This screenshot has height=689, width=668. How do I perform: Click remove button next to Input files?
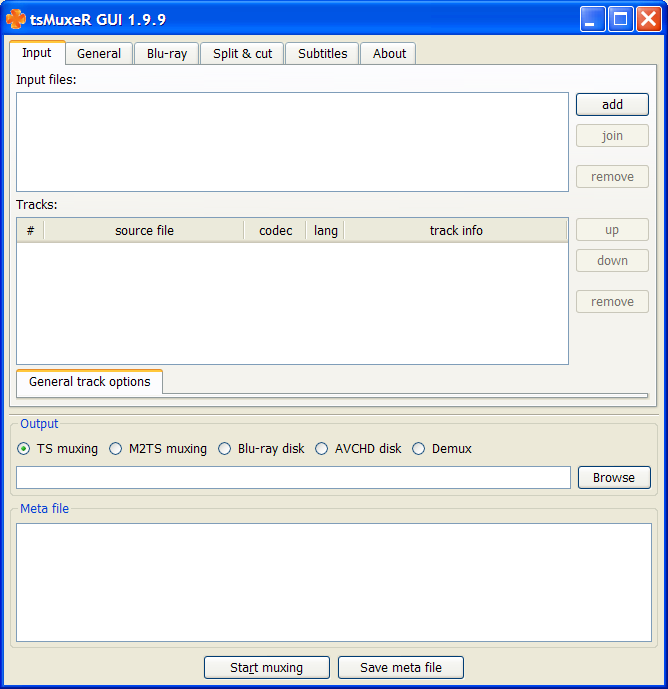pyautogui.click(x=612, y=177)
